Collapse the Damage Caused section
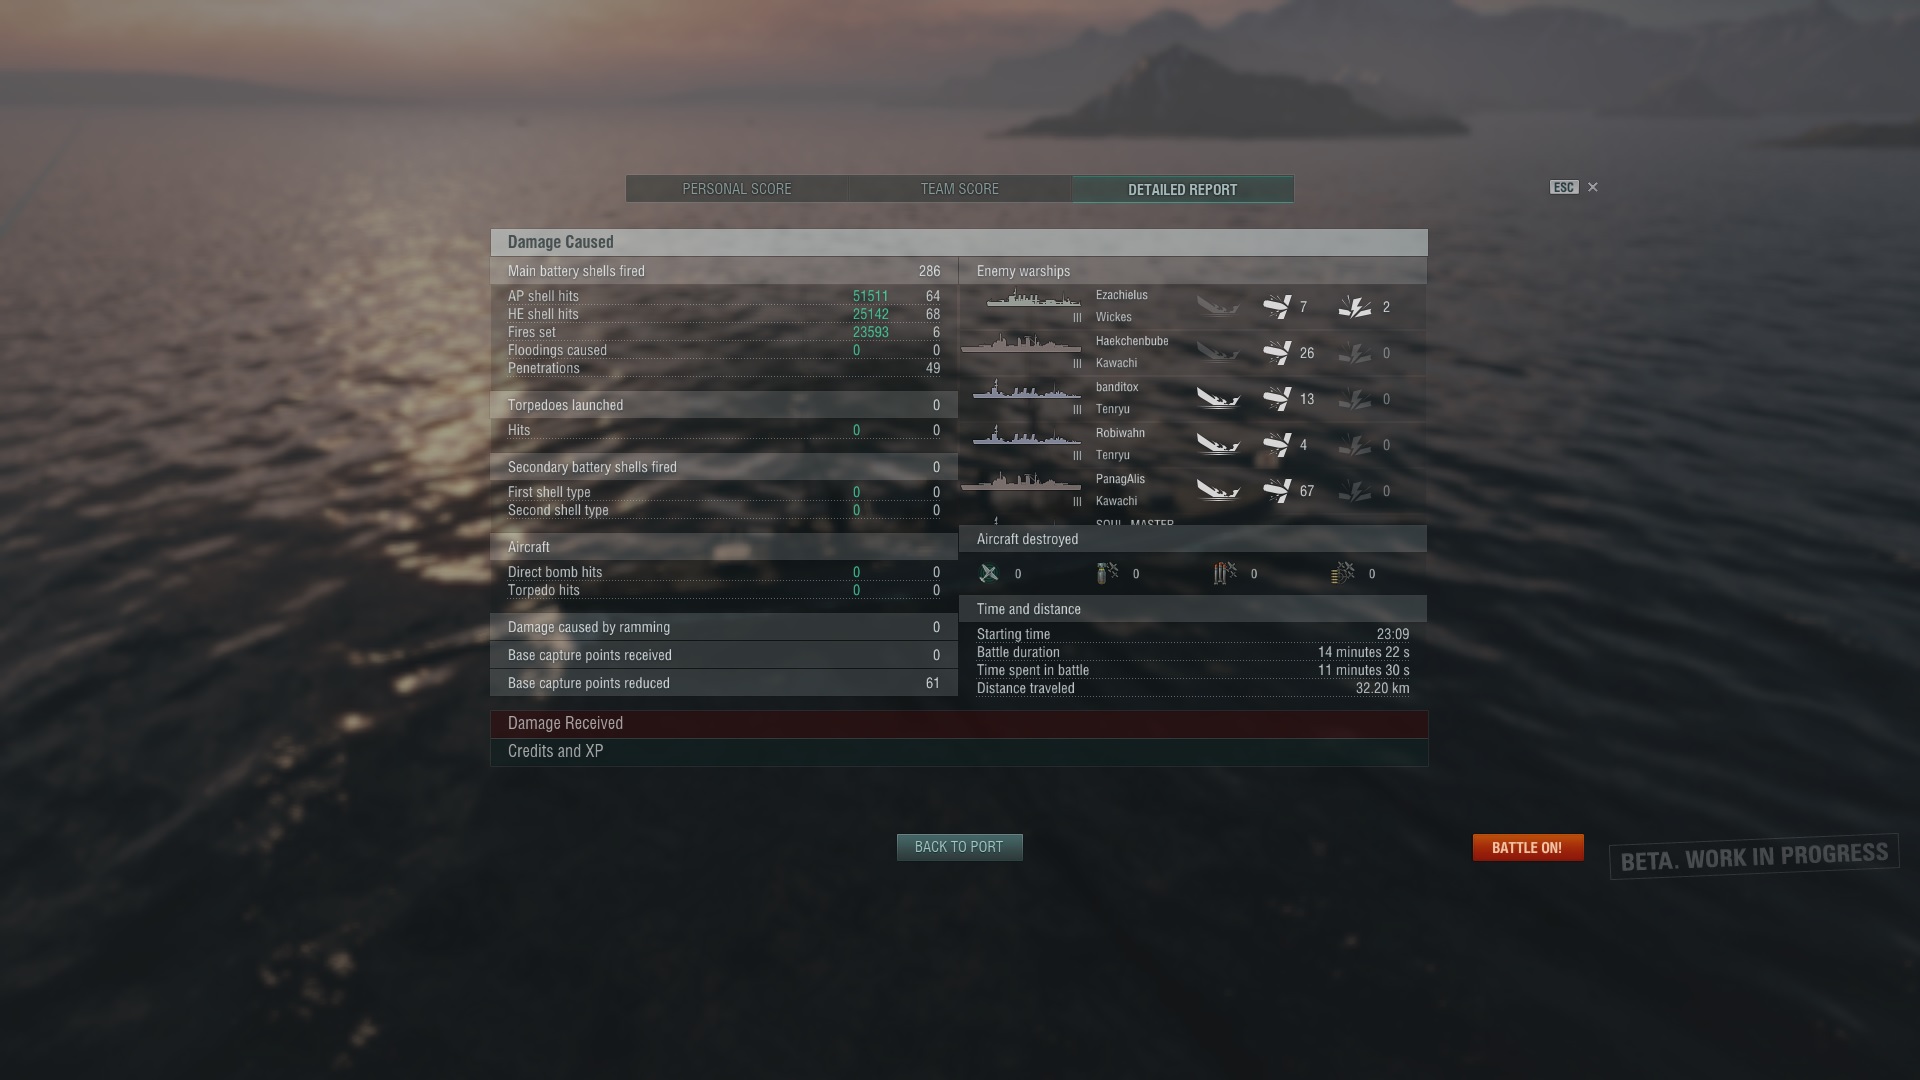The image size is (1920, 1080). 959,242
